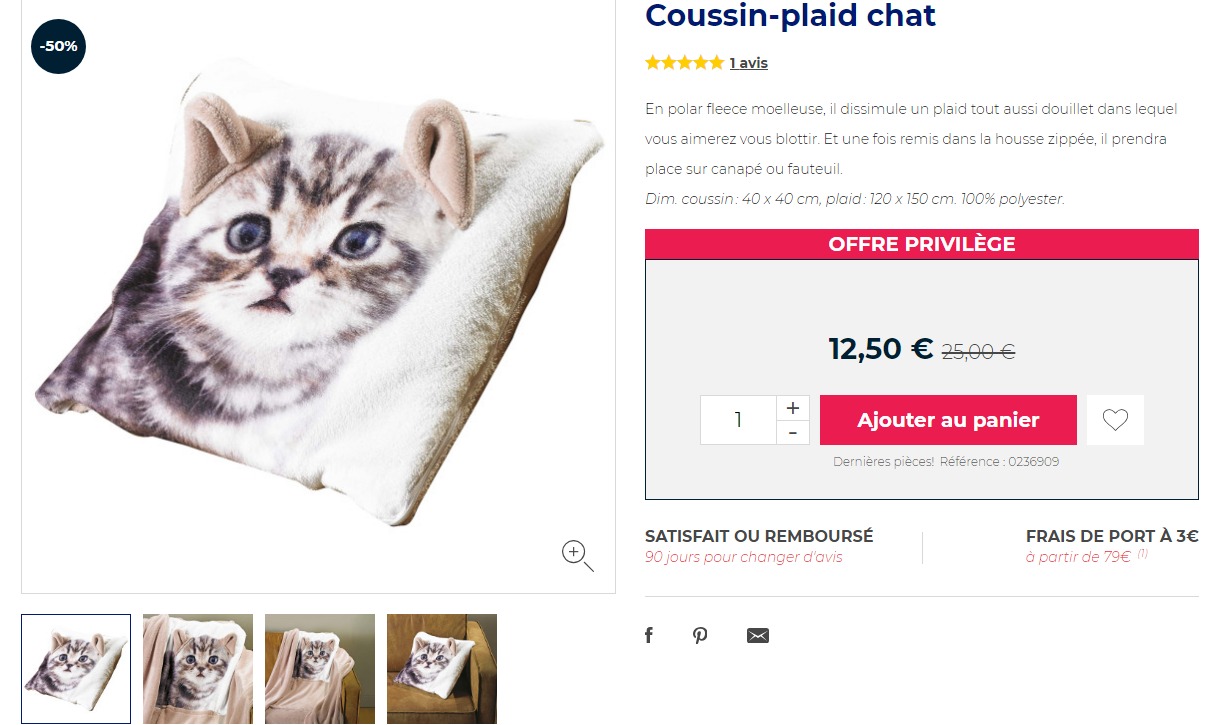The image size is (1228, 725).
Task: Select second thumbnail with cat plaid close-up
Action: 198,668
